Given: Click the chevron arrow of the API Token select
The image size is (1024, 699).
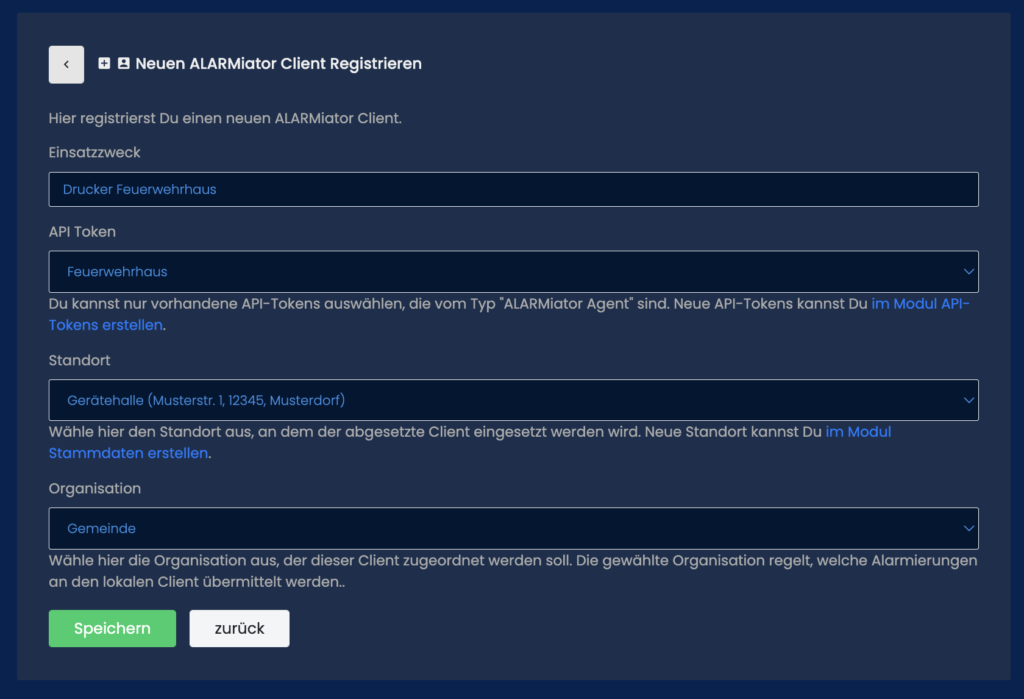Looking at the screenshot, I should tap(967, 271).
